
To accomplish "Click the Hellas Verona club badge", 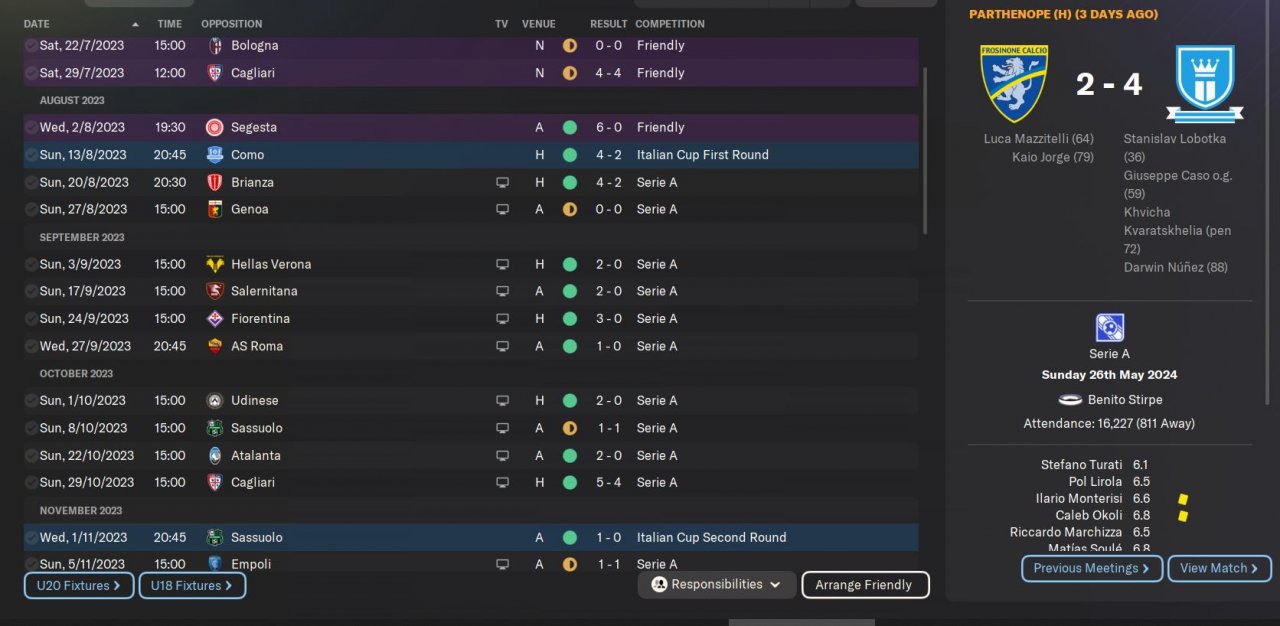I will [214, 264].
